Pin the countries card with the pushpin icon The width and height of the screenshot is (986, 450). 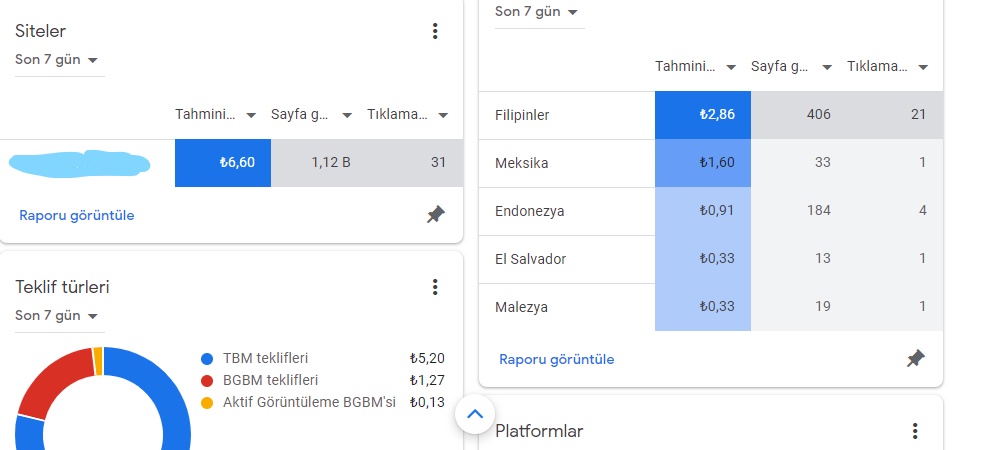tap(915, 359)
